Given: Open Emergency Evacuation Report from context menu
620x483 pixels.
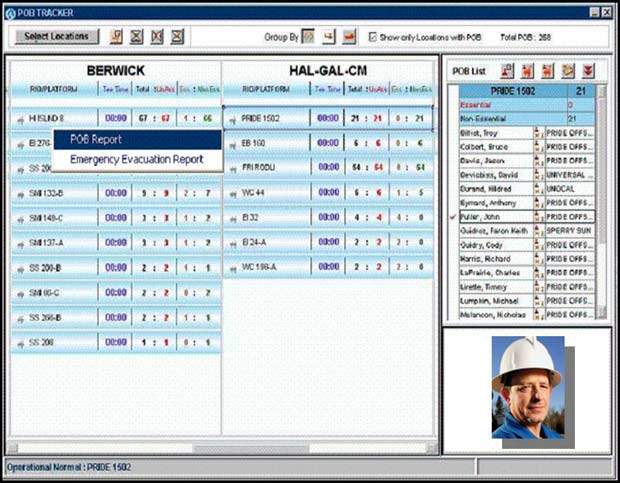Looking at the screenshot, I should (x=136, y=159).
